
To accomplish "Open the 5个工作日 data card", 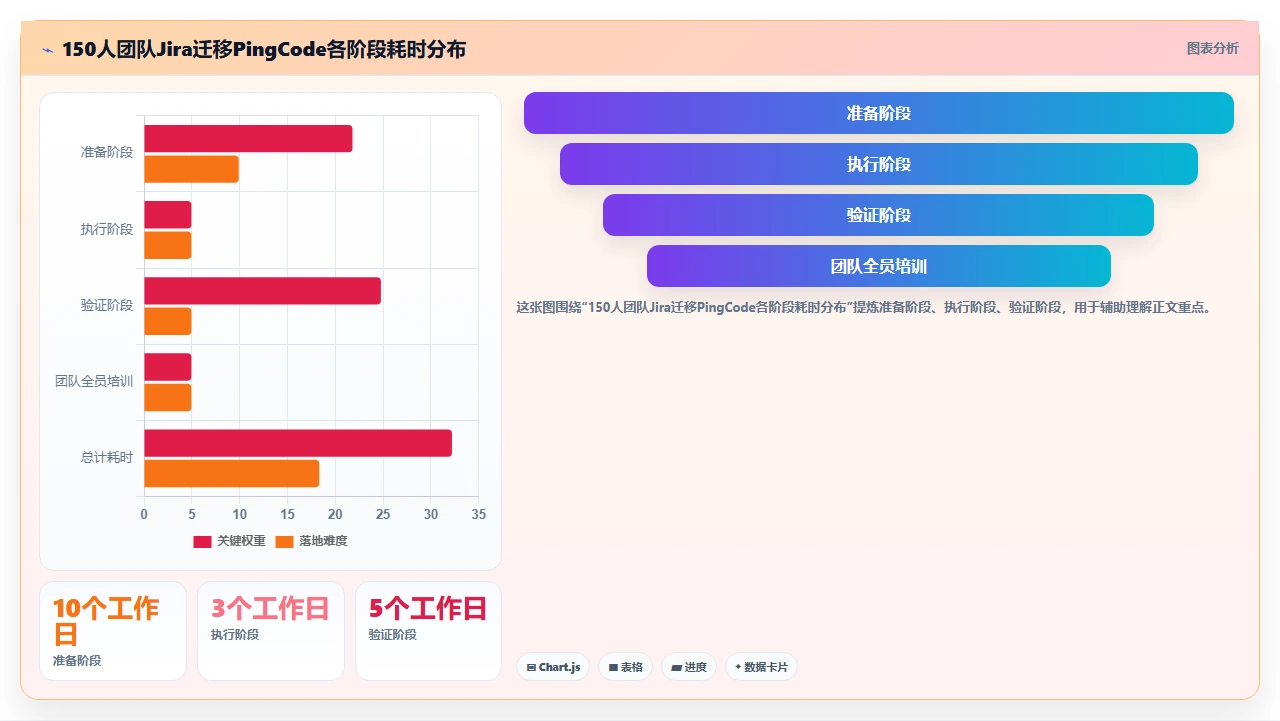I will pyautogui.click(x=428, y=631).
